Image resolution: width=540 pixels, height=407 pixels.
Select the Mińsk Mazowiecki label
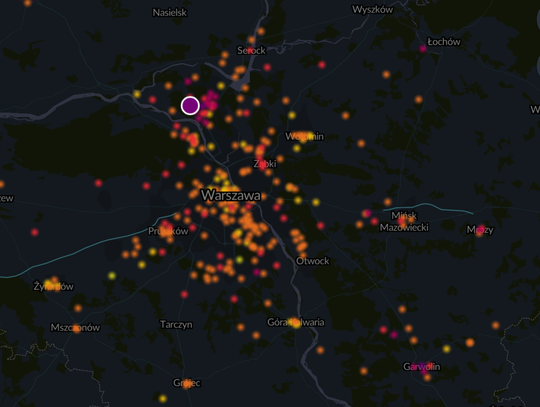(x=404, y=221)
